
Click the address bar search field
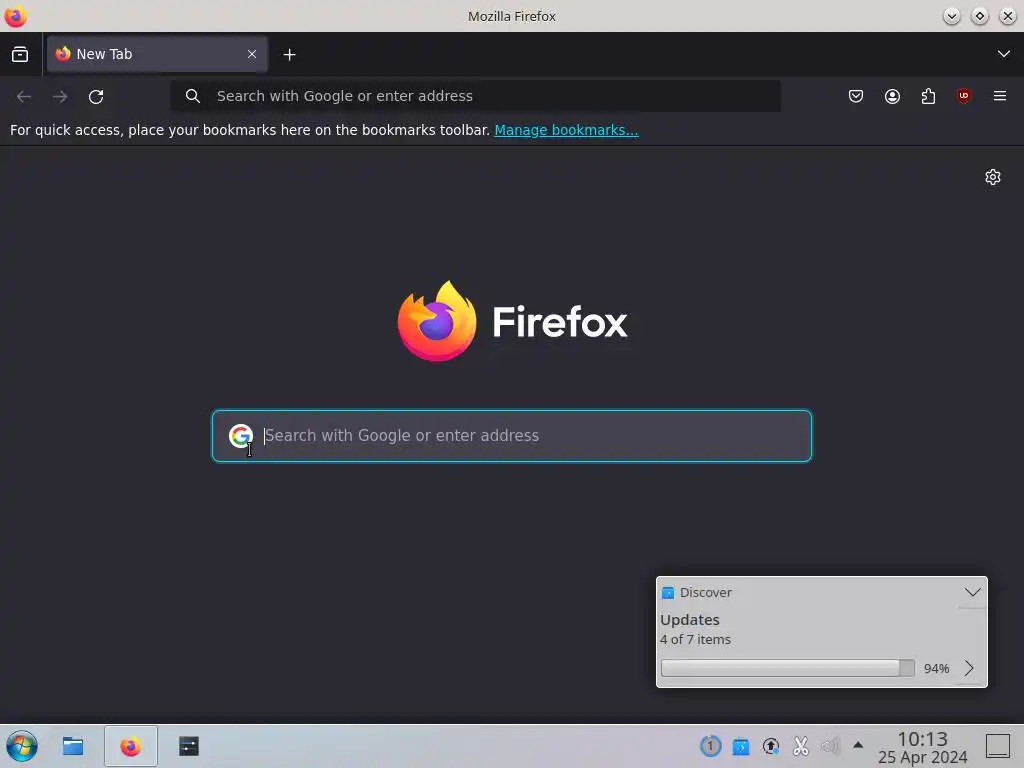(x=475, y=96)
